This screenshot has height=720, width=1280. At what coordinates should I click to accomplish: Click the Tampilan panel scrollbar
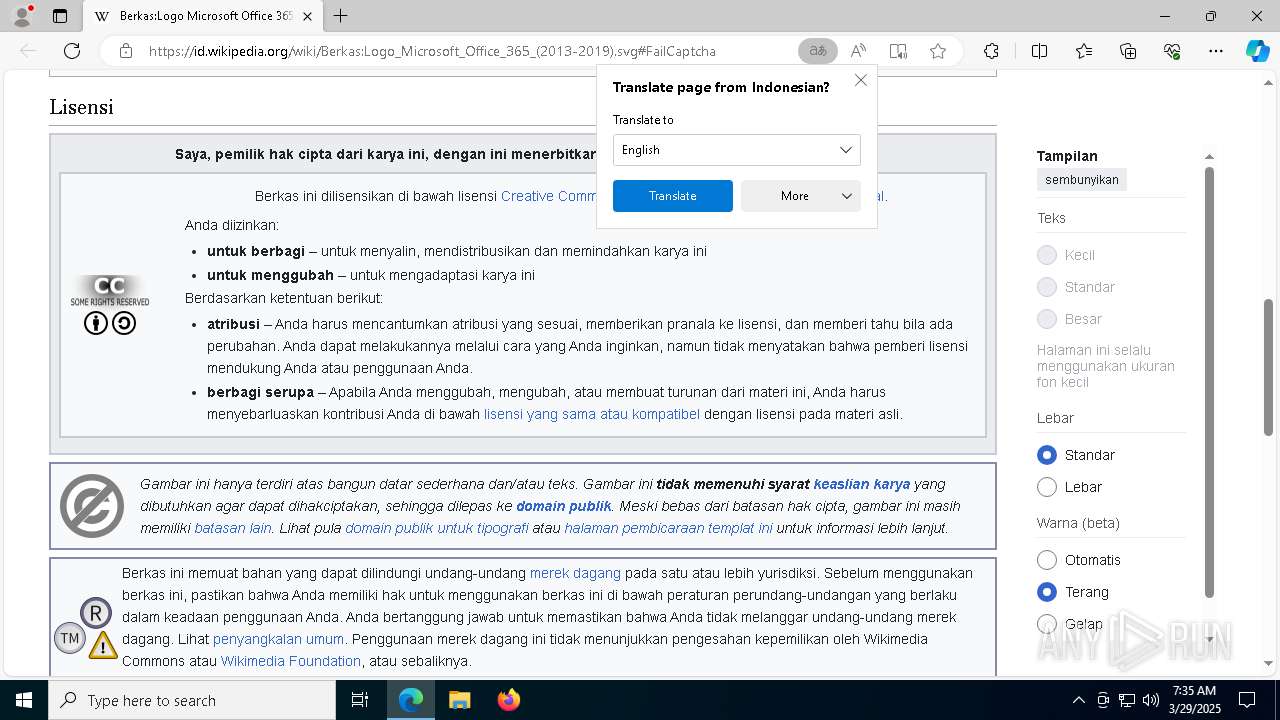[1209, 382]
